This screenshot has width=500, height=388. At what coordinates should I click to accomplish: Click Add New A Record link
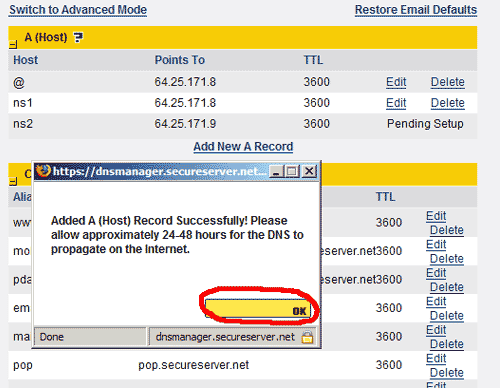pyautogui.click(x=243, y=147)
